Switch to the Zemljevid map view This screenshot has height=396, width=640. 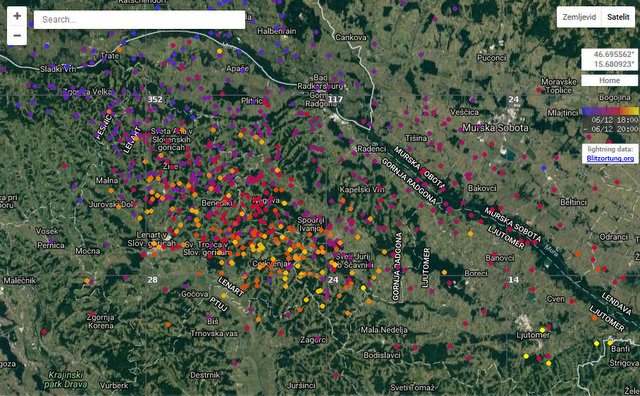579,17
